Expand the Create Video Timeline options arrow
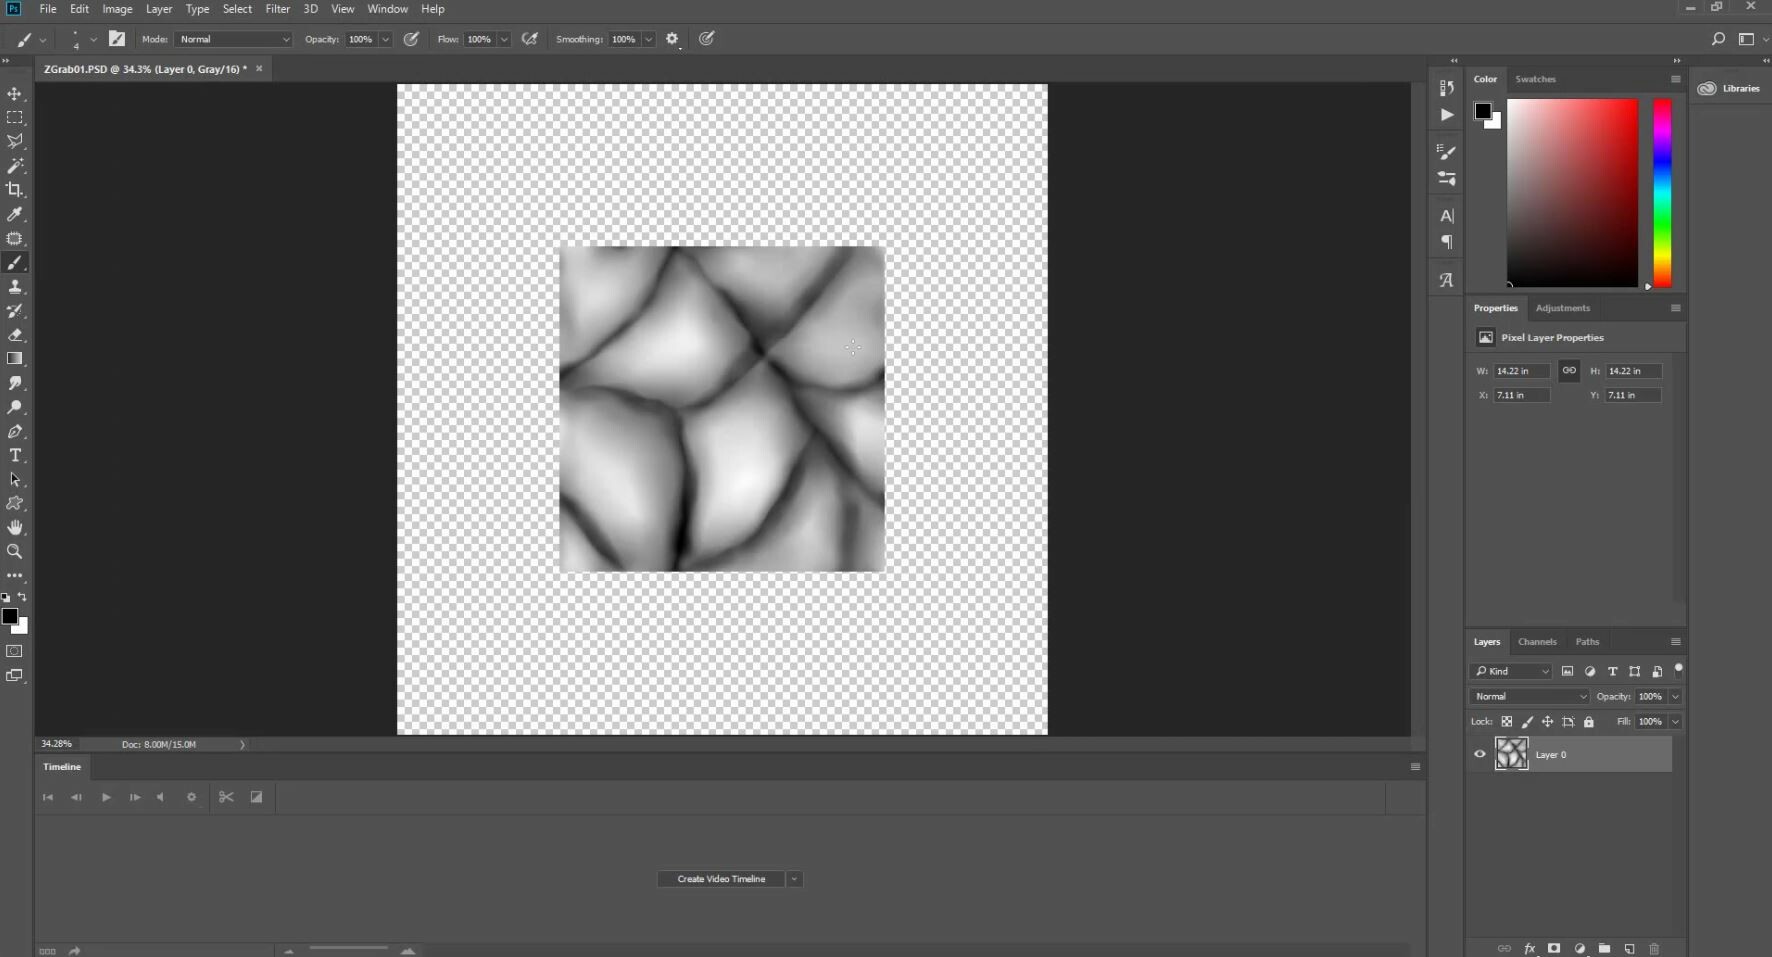The width and height of the screenshot is (1772, 957). (794, 879)
